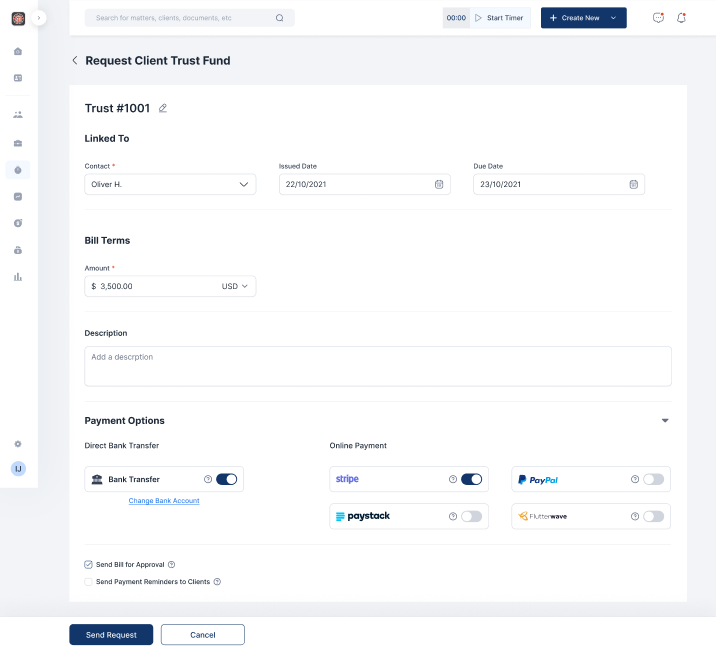Click the edit pencil next to Trust #1001
This screenshot has width=716, height=646.
pyautogui.click(x=163, y=108)
